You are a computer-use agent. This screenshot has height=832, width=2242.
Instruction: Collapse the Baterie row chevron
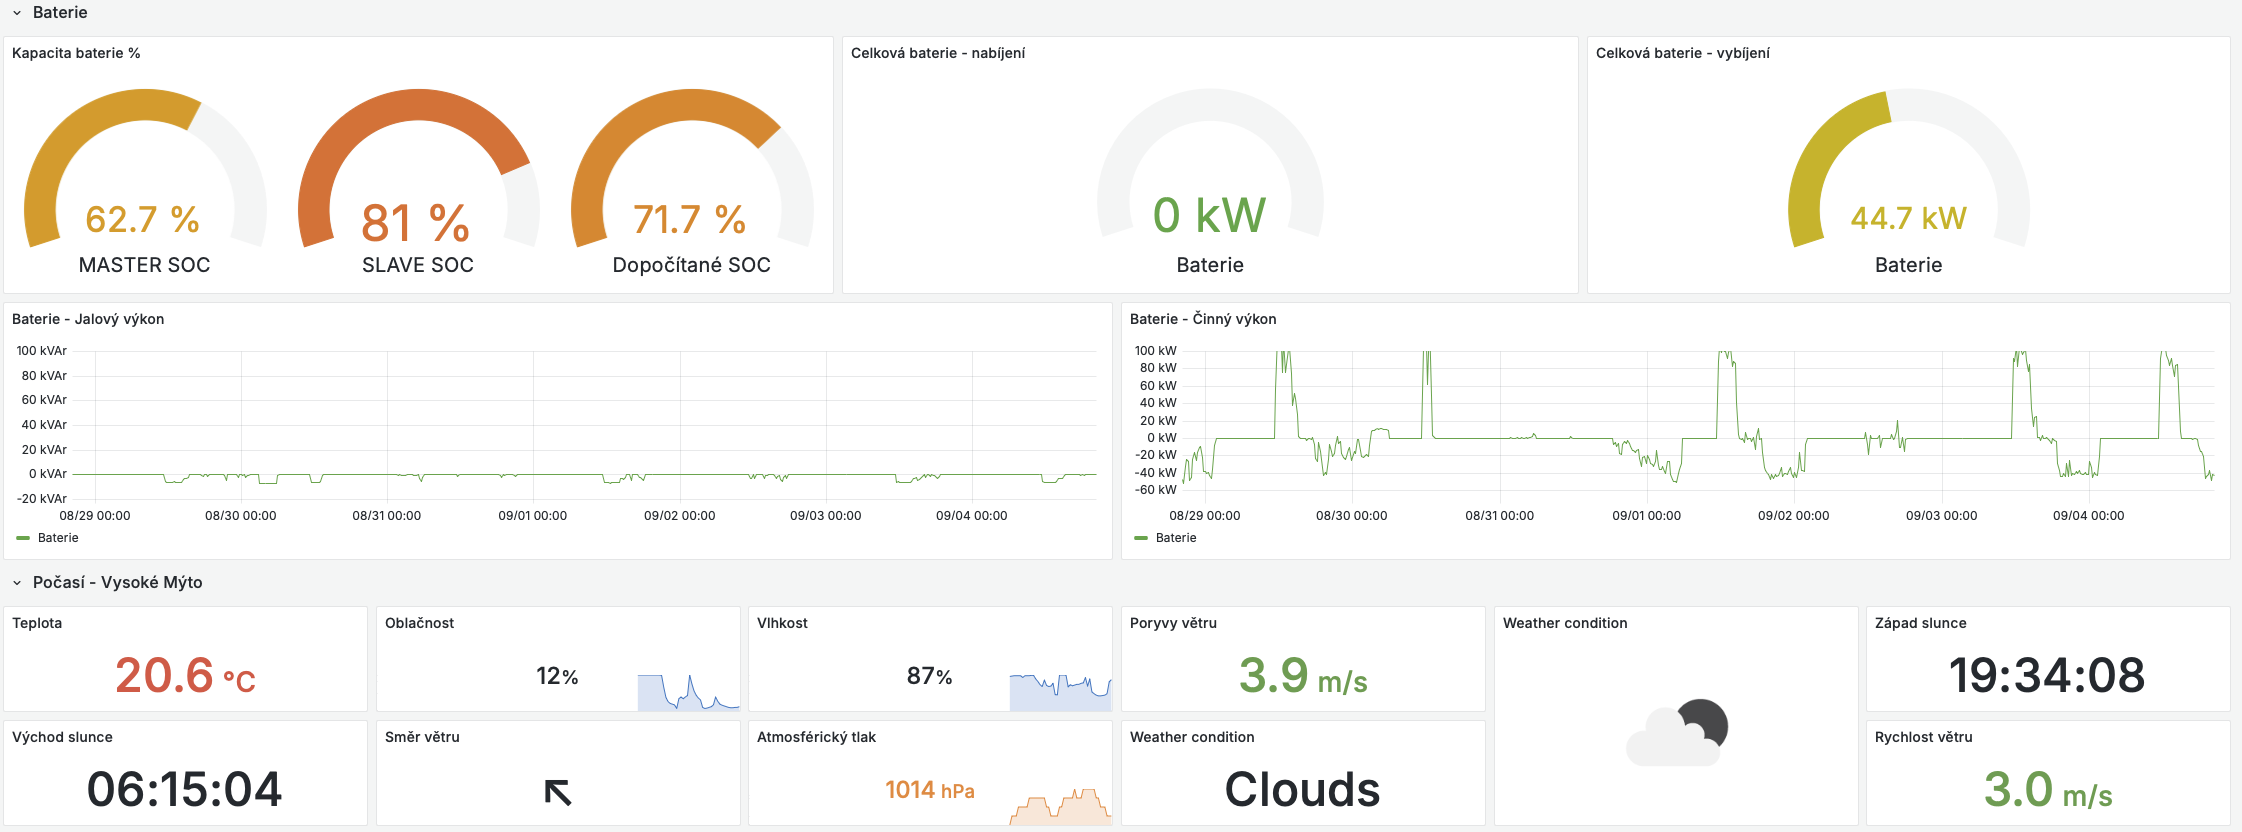pos(17,13)
